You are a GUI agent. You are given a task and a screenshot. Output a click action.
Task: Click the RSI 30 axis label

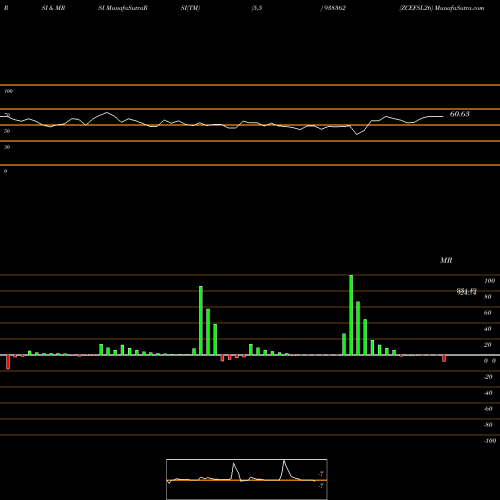click(x=7, y=147)
